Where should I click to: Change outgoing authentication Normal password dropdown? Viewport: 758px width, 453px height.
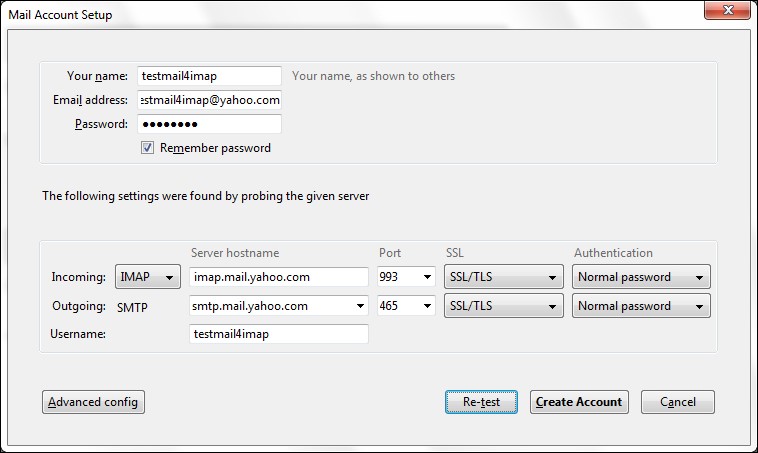640,306
